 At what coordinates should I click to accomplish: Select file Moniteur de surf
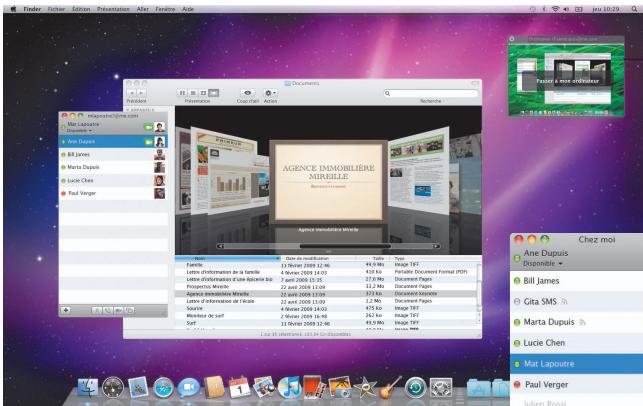click(327, 316)
